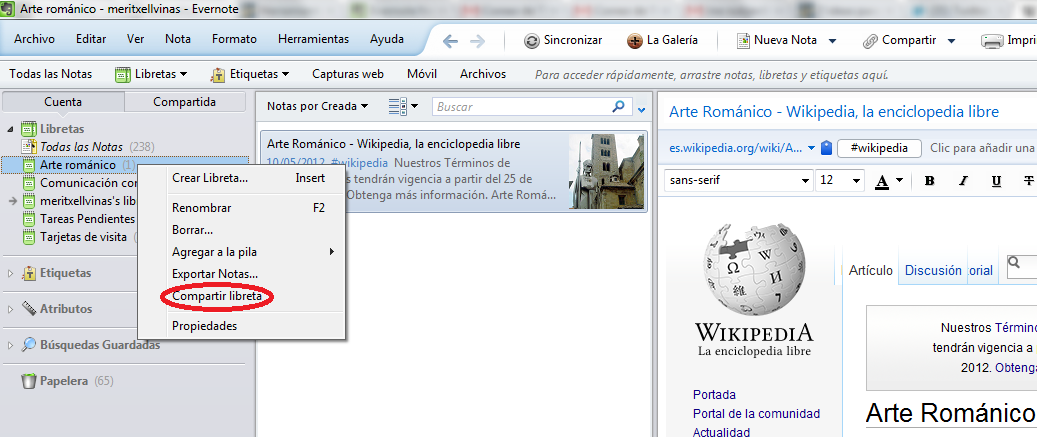Screen dimensions: 1037x437
Task: Create a Nueva Nota
Action: (x=776, y=40)
